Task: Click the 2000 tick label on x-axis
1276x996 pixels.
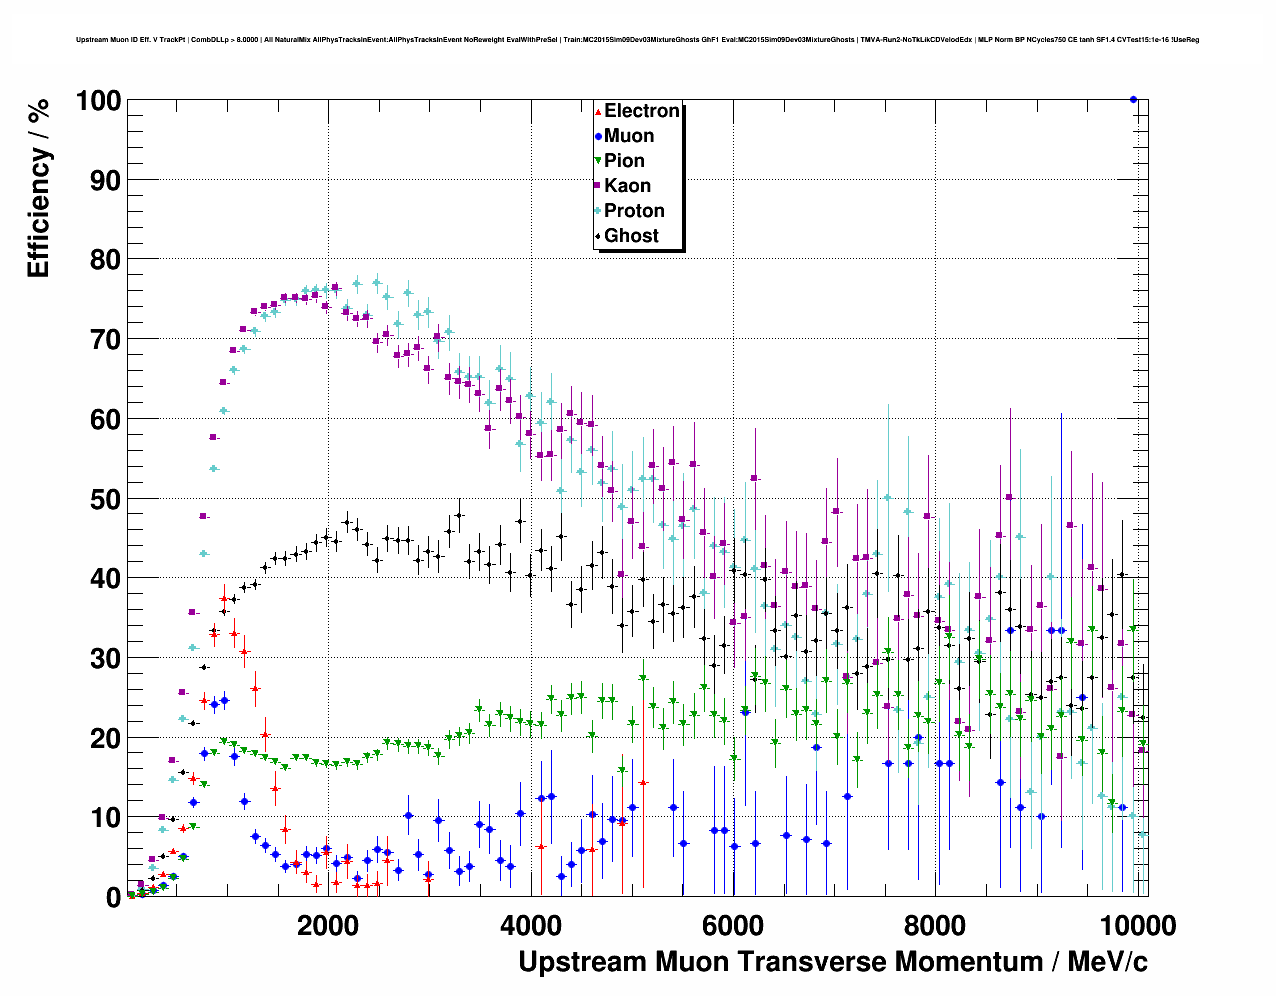Action: click(328, 925)
